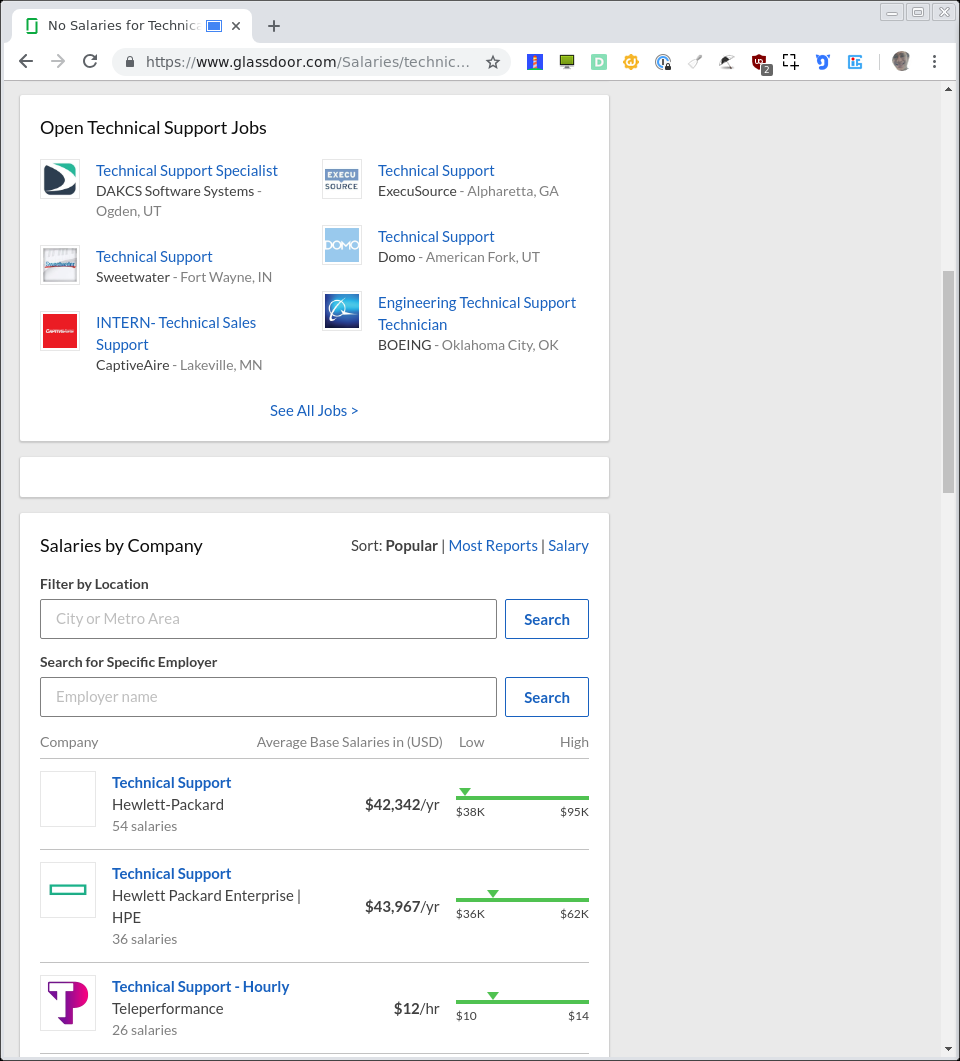
Task: Click the scraper spatula extension icon
Action: (695, 62)
